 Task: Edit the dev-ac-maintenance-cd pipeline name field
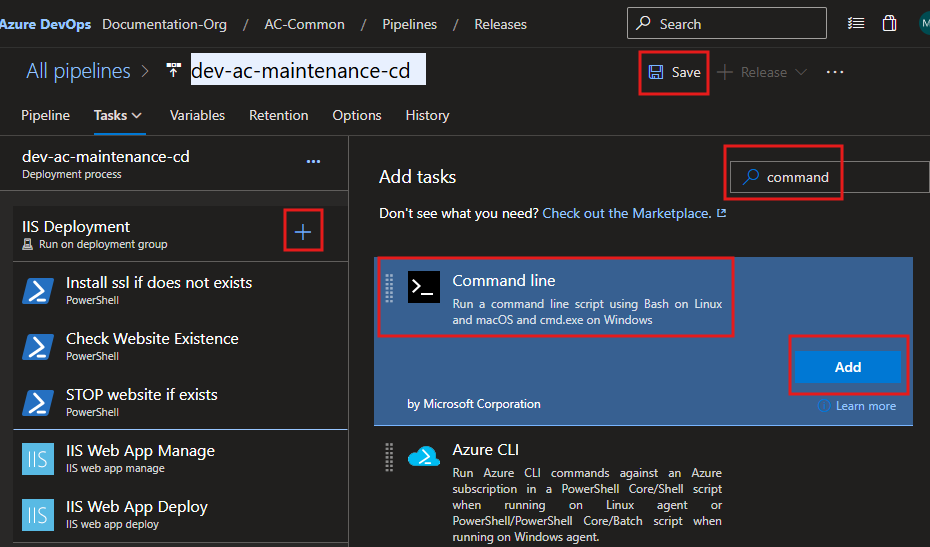coord(308,70)
